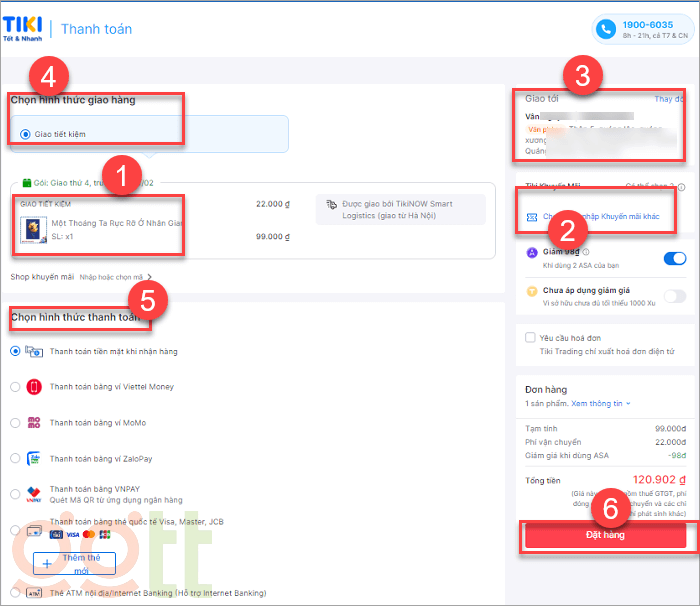This screenshot has width=700, height=606.
Task: Click the Thêm thẻ mới button
Action: tap(76, 563)
